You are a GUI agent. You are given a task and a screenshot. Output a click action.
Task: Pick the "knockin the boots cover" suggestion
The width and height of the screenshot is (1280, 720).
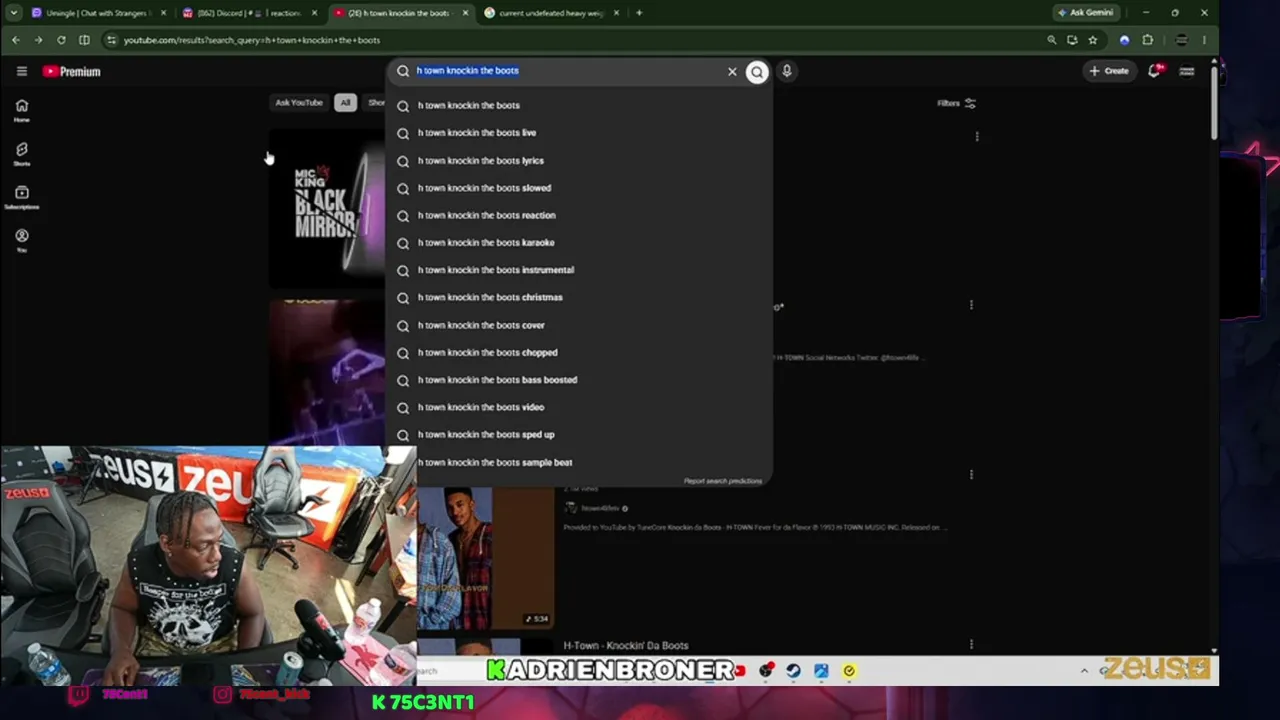pyautogui.click(x=580, y=325)
